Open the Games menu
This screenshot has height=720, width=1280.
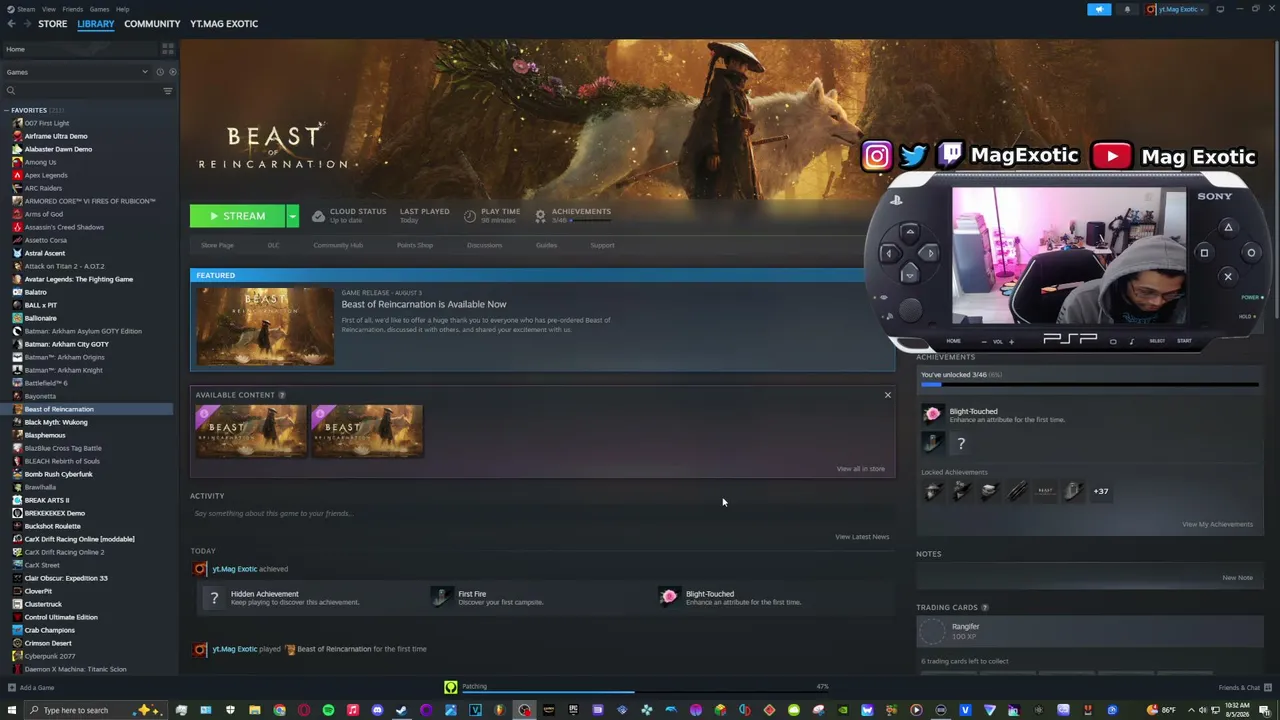pos(99,9)
